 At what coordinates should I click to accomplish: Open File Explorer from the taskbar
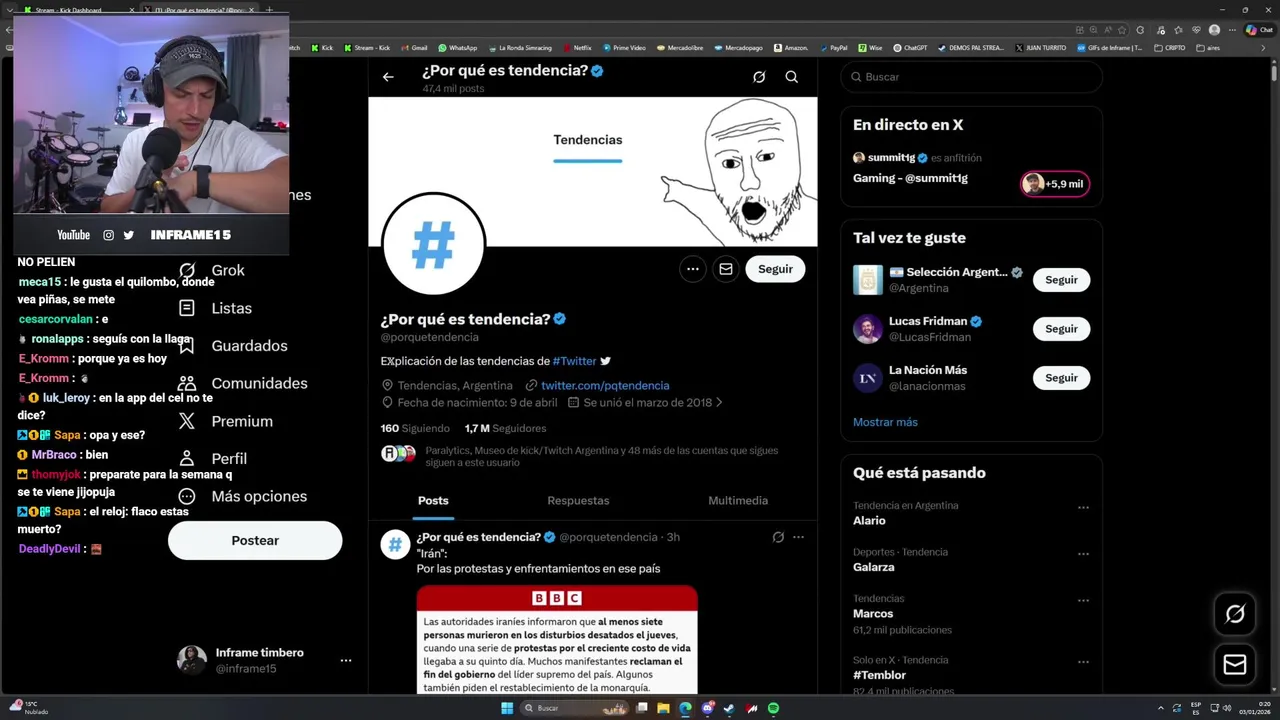[663, 708]
